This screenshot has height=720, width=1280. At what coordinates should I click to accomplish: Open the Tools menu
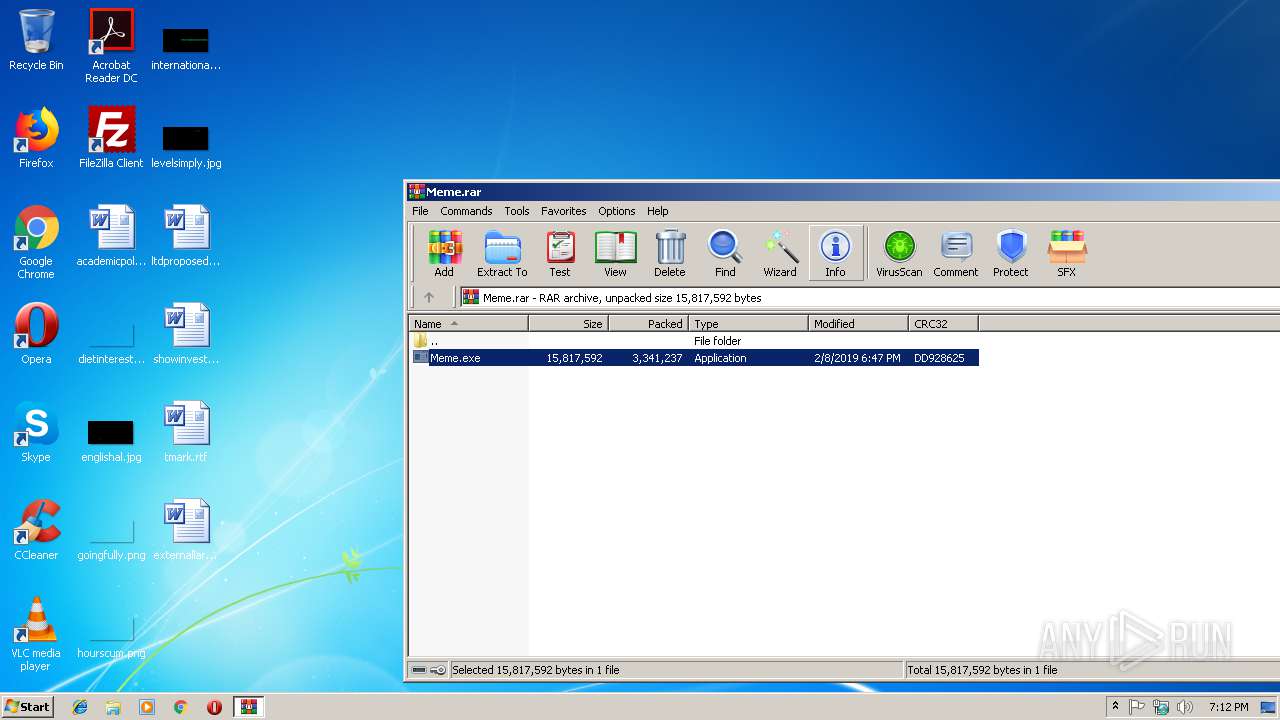(517, 211)
